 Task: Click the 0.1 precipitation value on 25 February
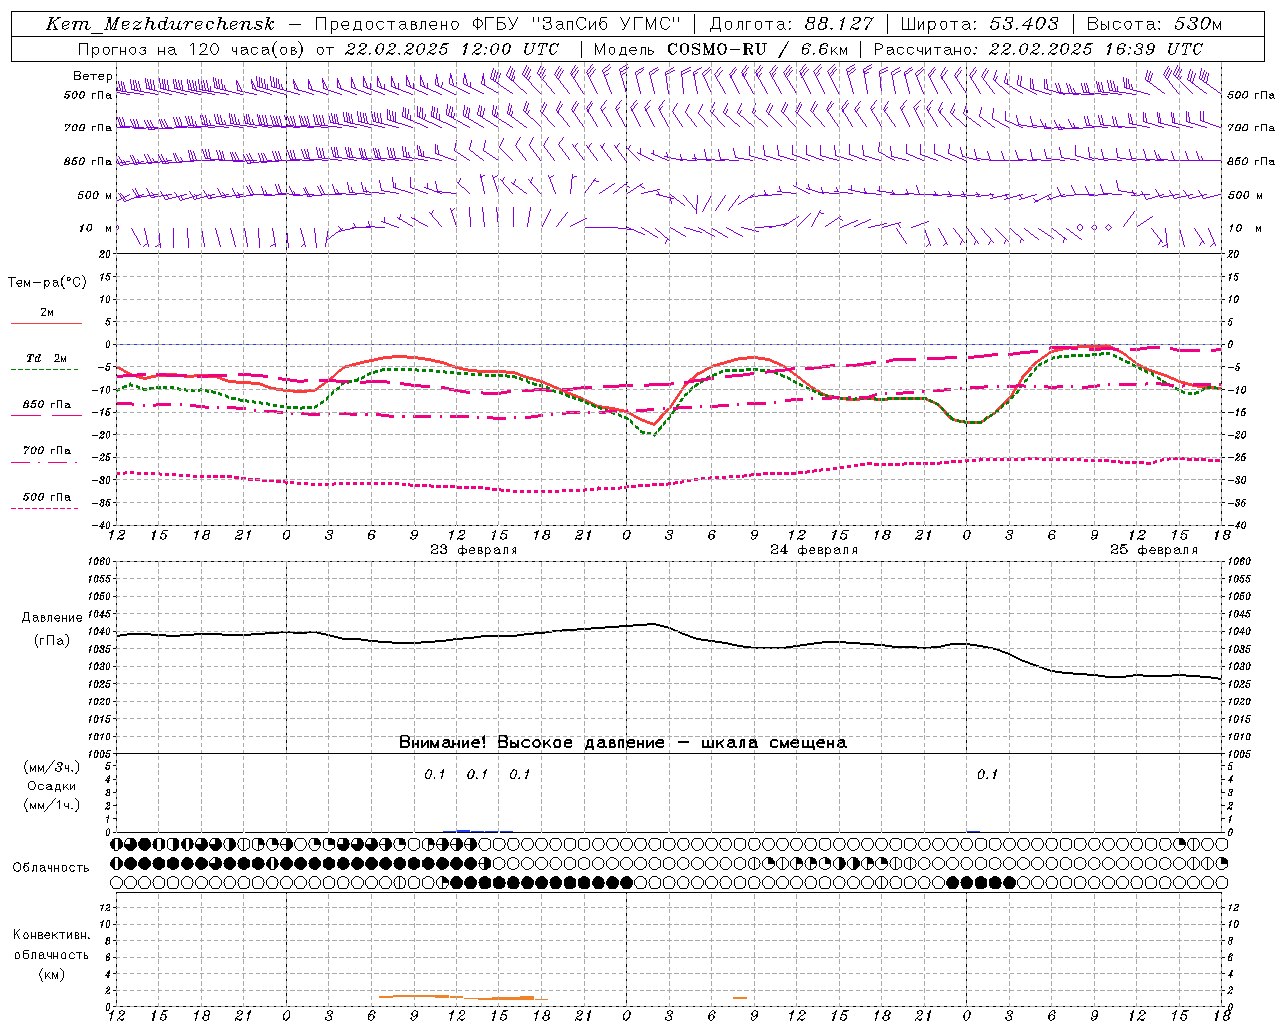(987, 774)
